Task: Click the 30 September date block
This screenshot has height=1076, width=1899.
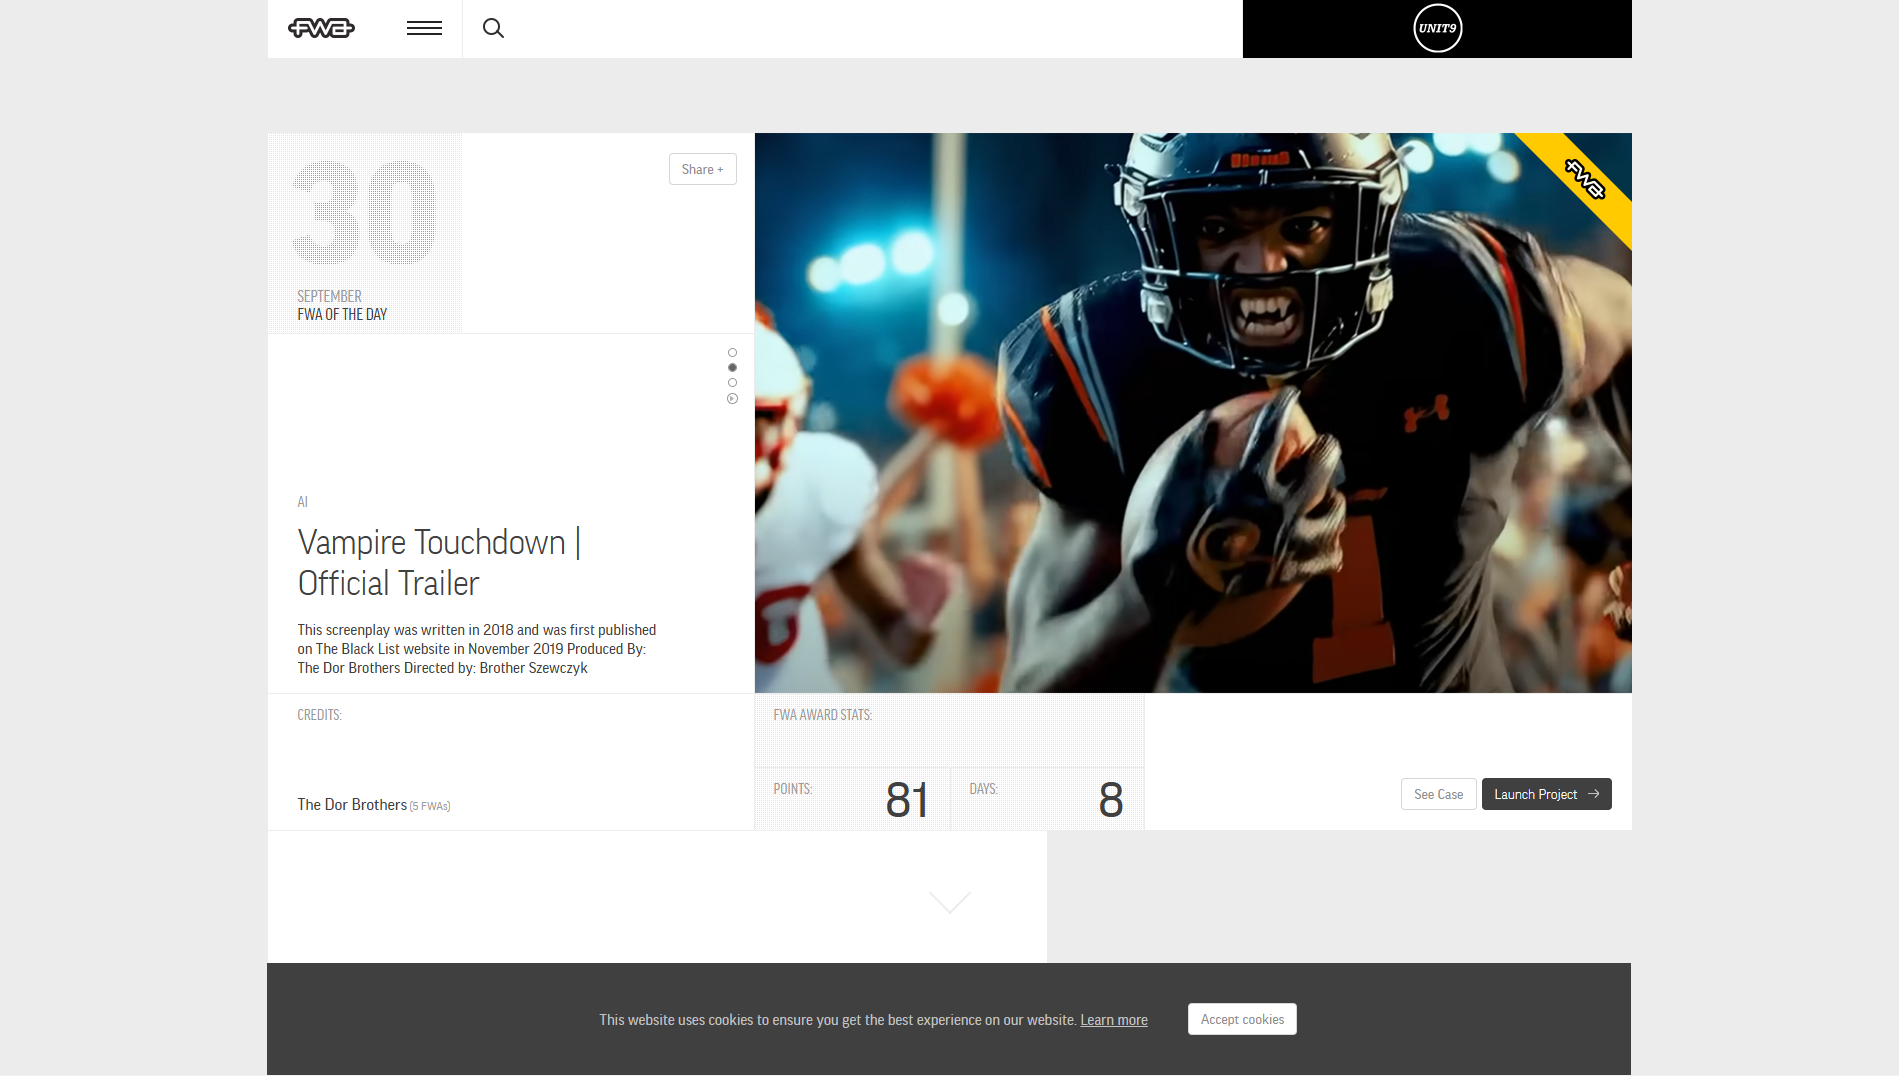Action: pyautogui.click(x=365, y=233)
